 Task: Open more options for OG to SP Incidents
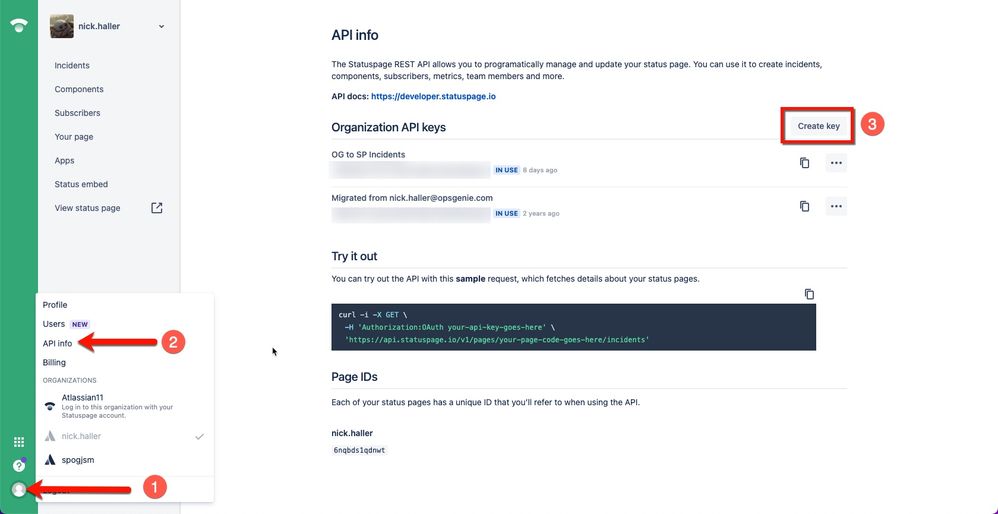836,163
